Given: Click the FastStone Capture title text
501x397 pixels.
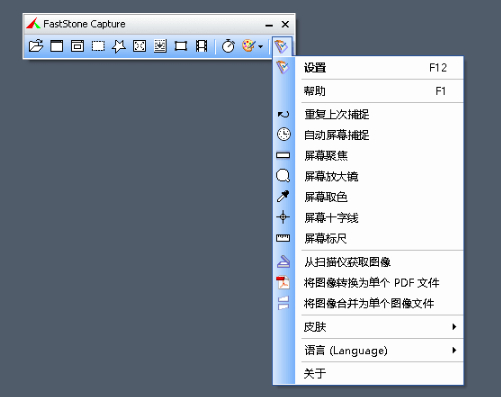Looking at the screenshot, I should click(x=84, y=24).
